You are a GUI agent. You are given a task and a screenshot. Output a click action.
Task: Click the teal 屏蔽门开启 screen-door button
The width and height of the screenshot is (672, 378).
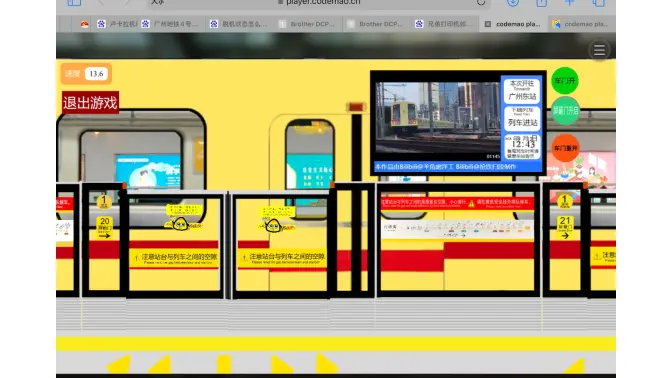point(565,111)
